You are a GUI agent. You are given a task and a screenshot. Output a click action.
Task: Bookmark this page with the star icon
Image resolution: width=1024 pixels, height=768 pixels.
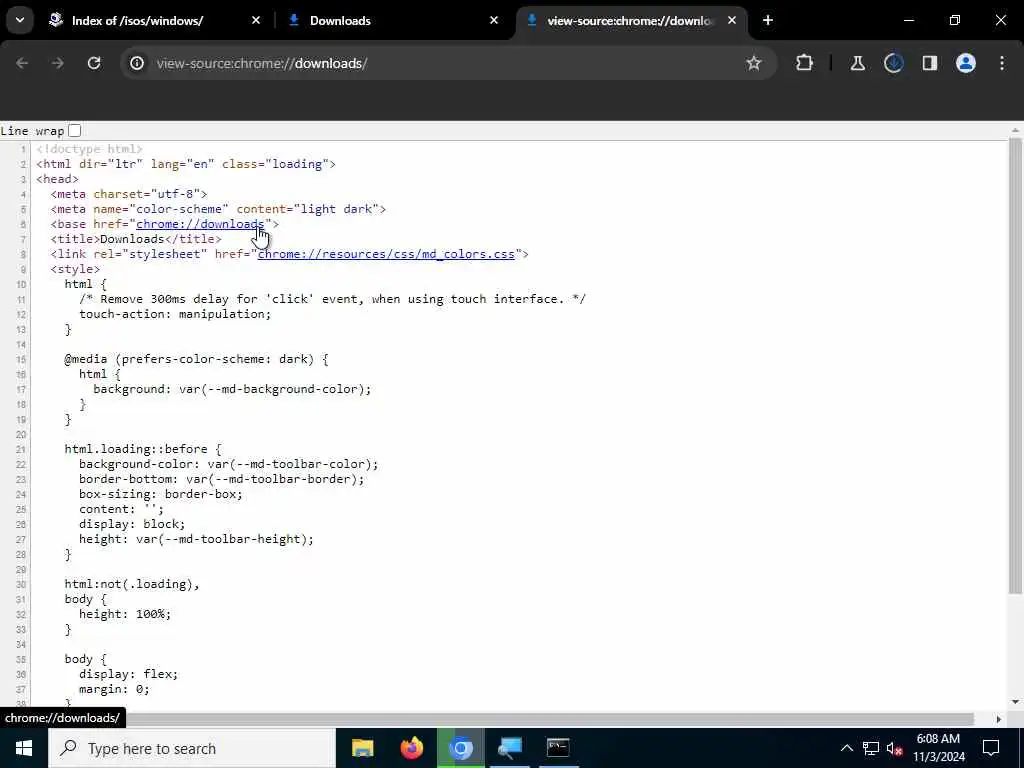[x=754, y=63]
